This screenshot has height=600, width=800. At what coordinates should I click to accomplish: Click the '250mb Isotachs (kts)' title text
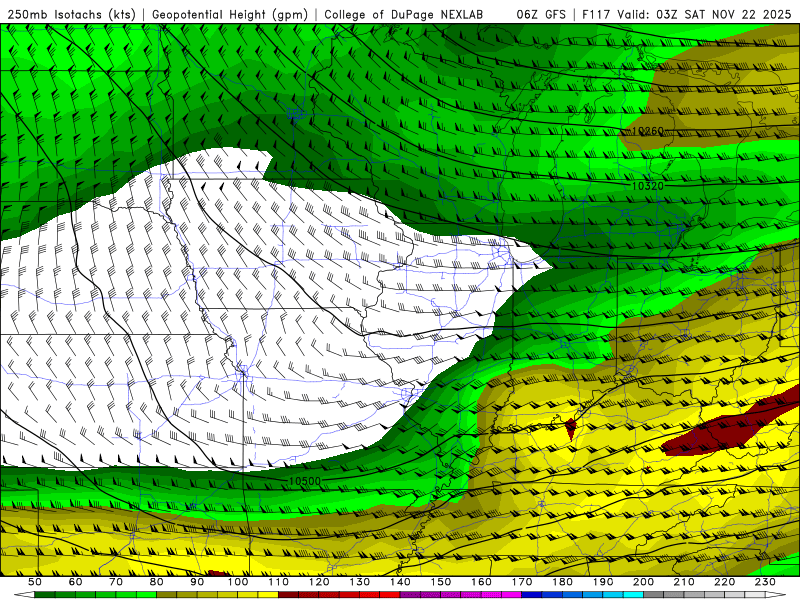point(72,15)
